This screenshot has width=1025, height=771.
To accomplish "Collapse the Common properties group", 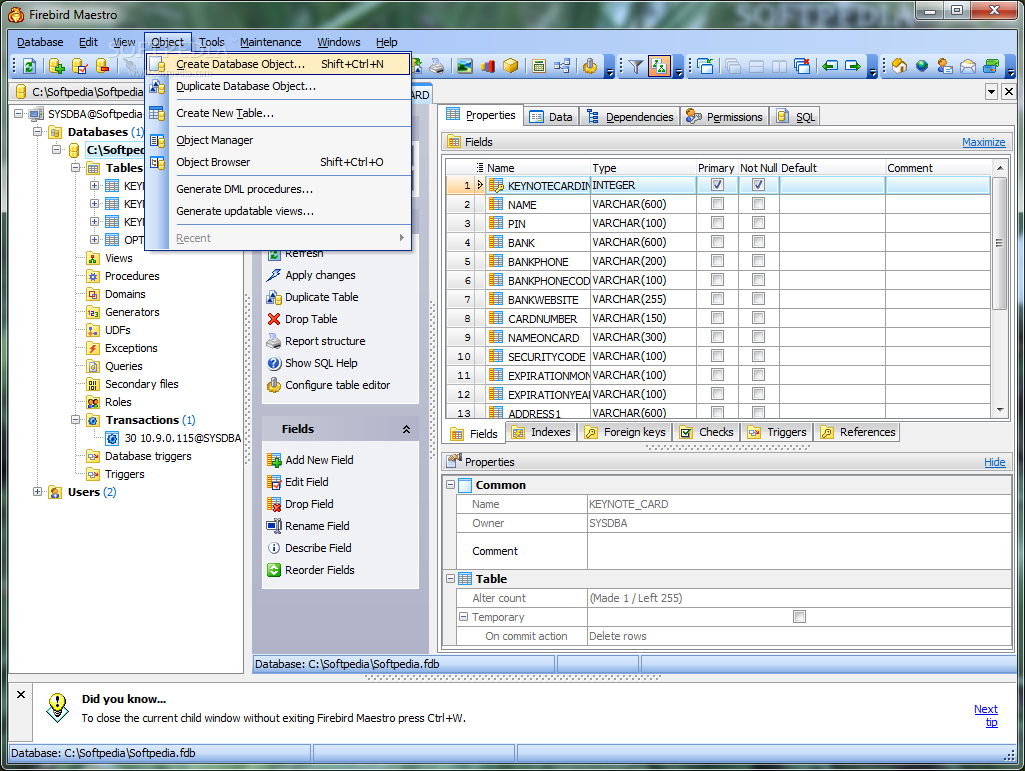I will tap(450, 485).
